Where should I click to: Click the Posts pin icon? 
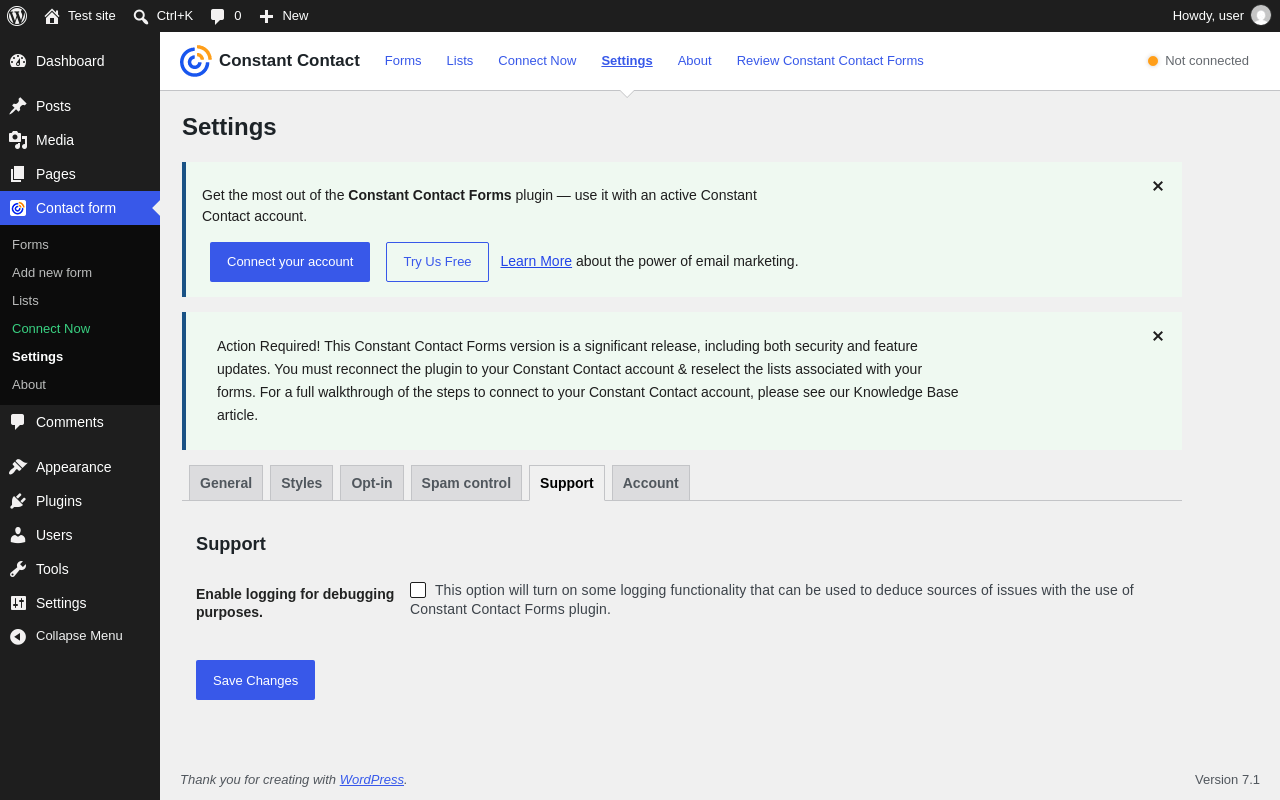pos(18,106)
